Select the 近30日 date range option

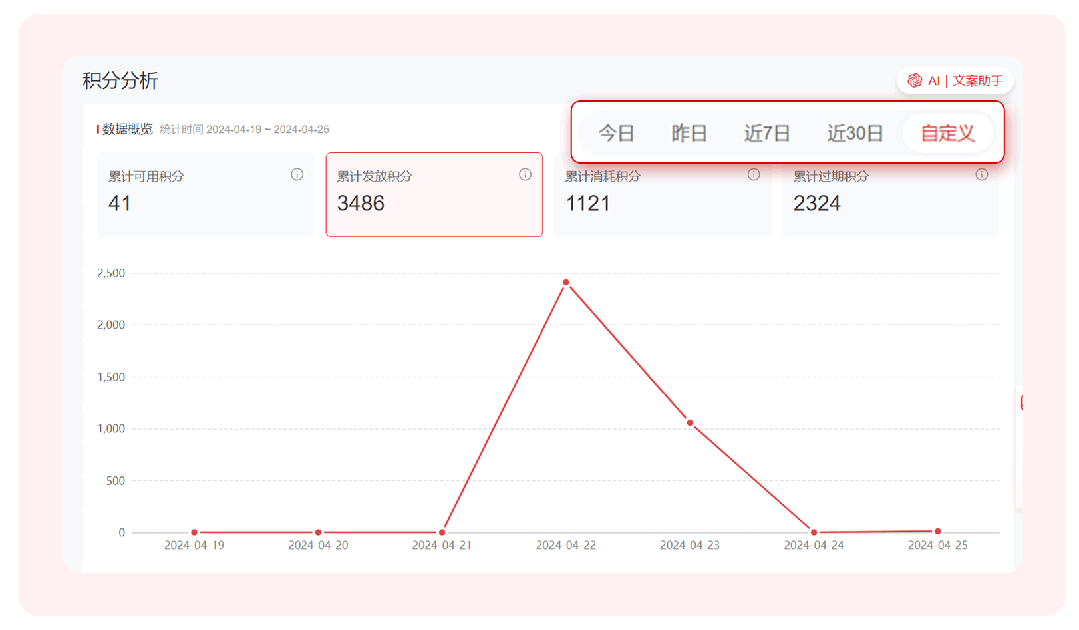point(855,133)
